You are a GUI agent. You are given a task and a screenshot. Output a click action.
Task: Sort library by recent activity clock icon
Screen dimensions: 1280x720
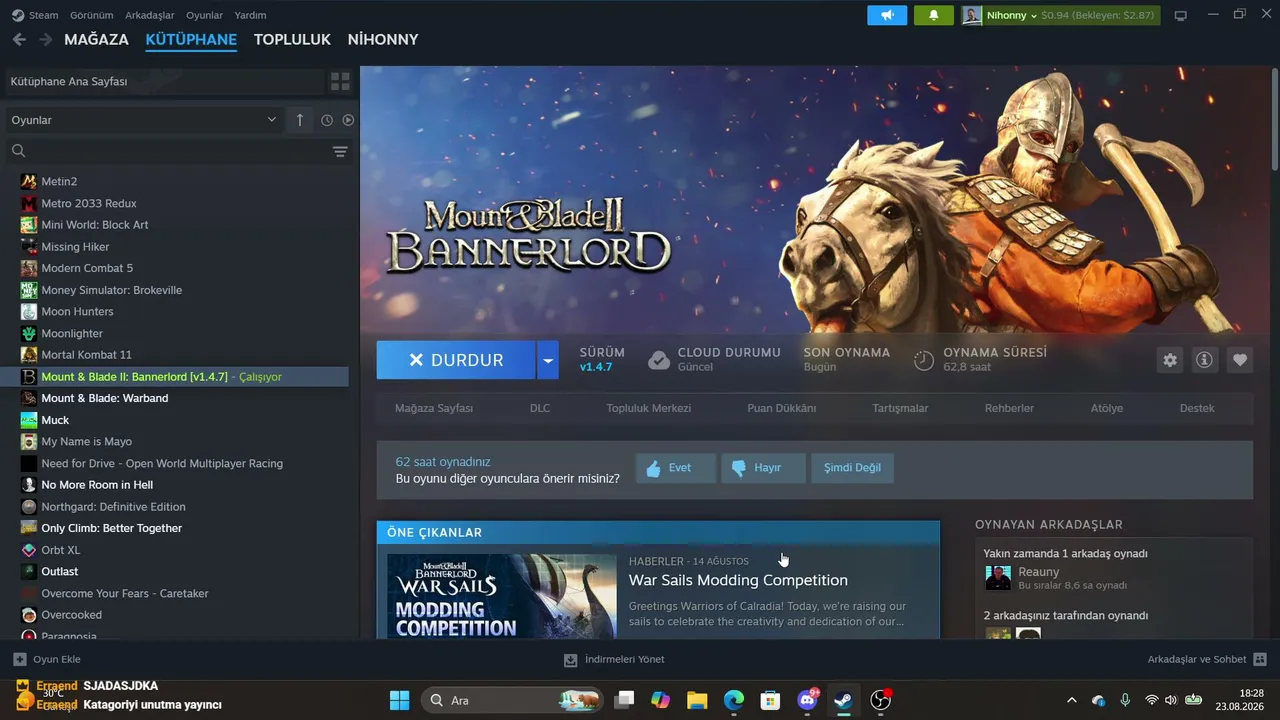[327, 120]
